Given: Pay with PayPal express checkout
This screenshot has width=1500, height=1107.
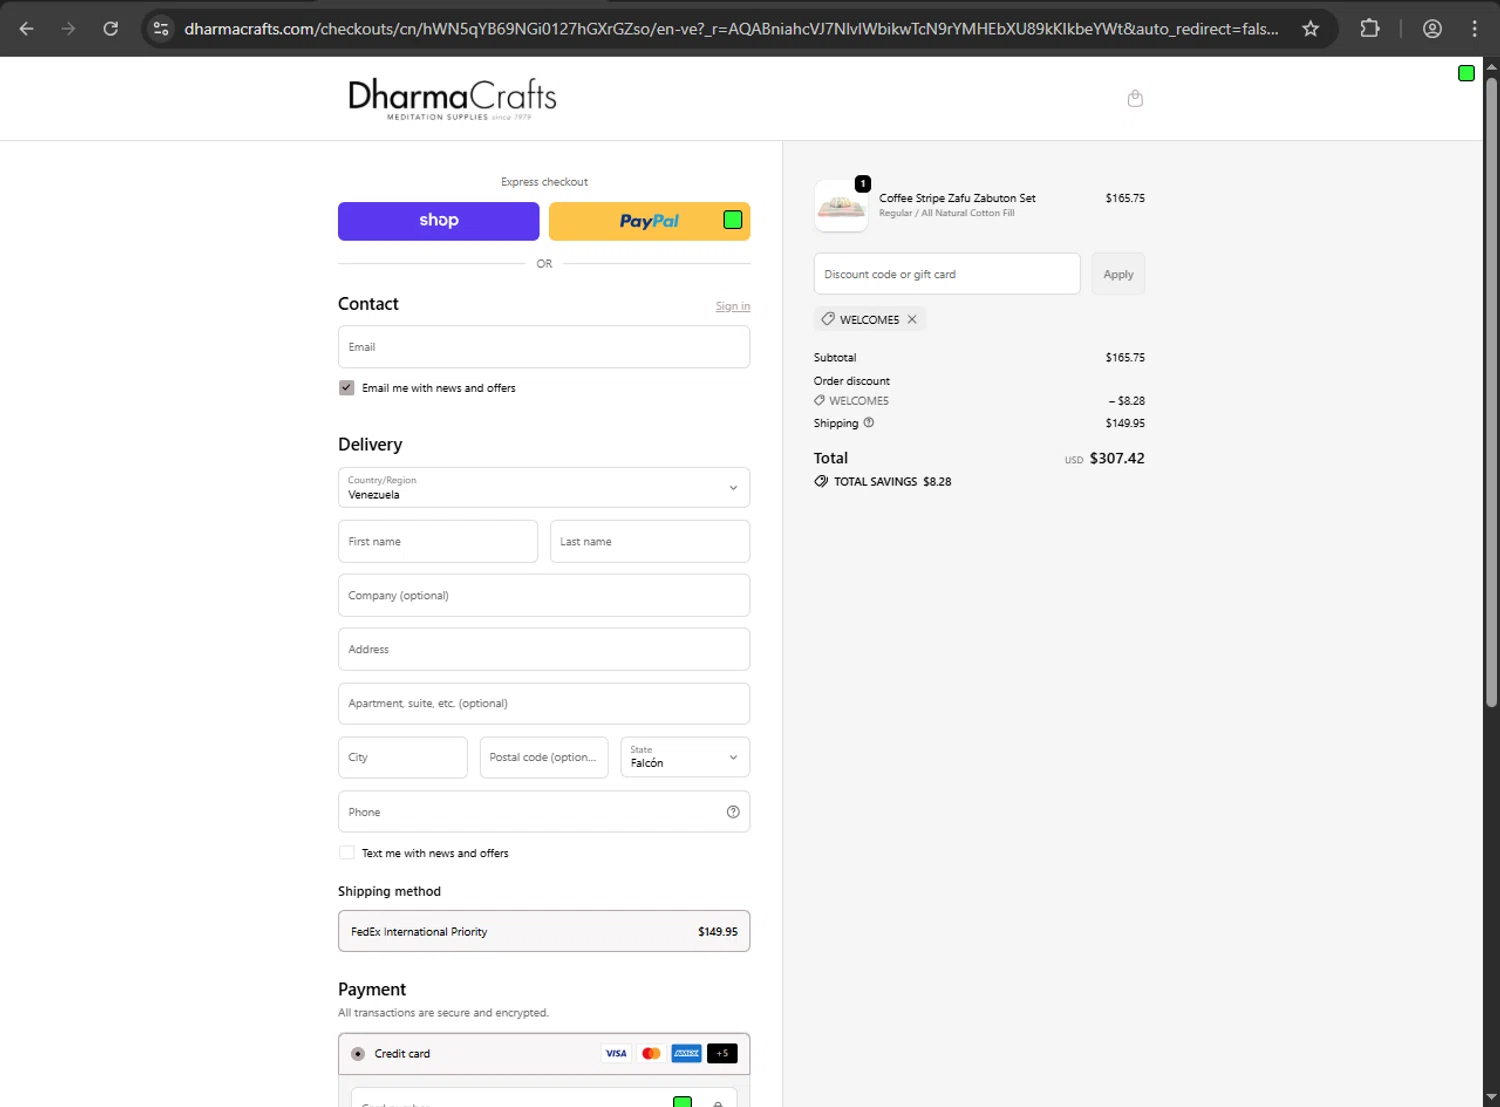Looking at the screenshot, I should point(649,221).
